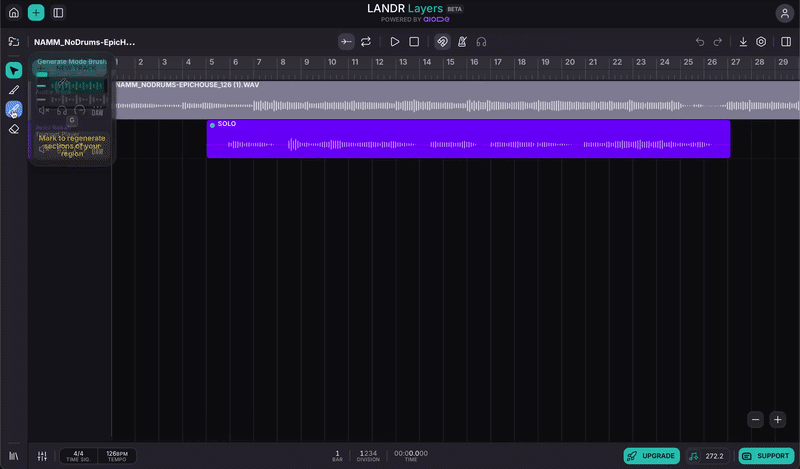Expand the right side panel
Viewport: 800px width, 469px height.
[x=786, y=42]
